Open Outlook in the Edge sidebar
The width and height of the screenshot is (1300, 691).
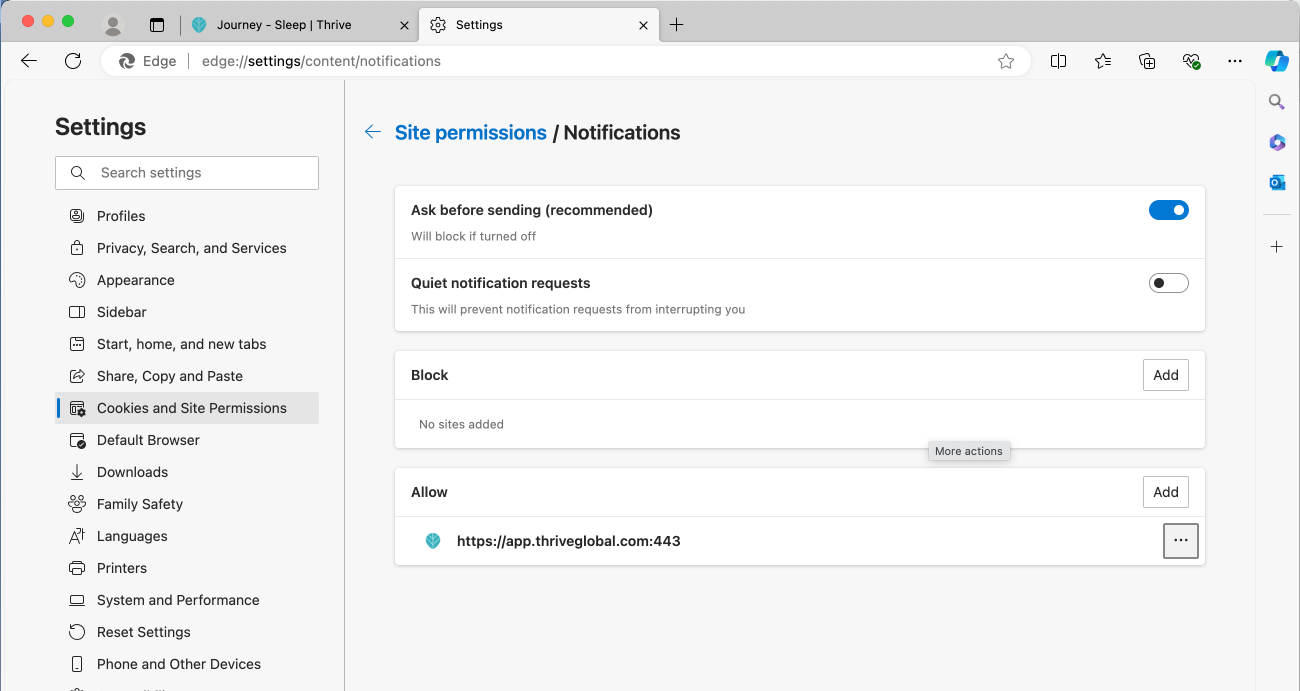coord(1277,182)
